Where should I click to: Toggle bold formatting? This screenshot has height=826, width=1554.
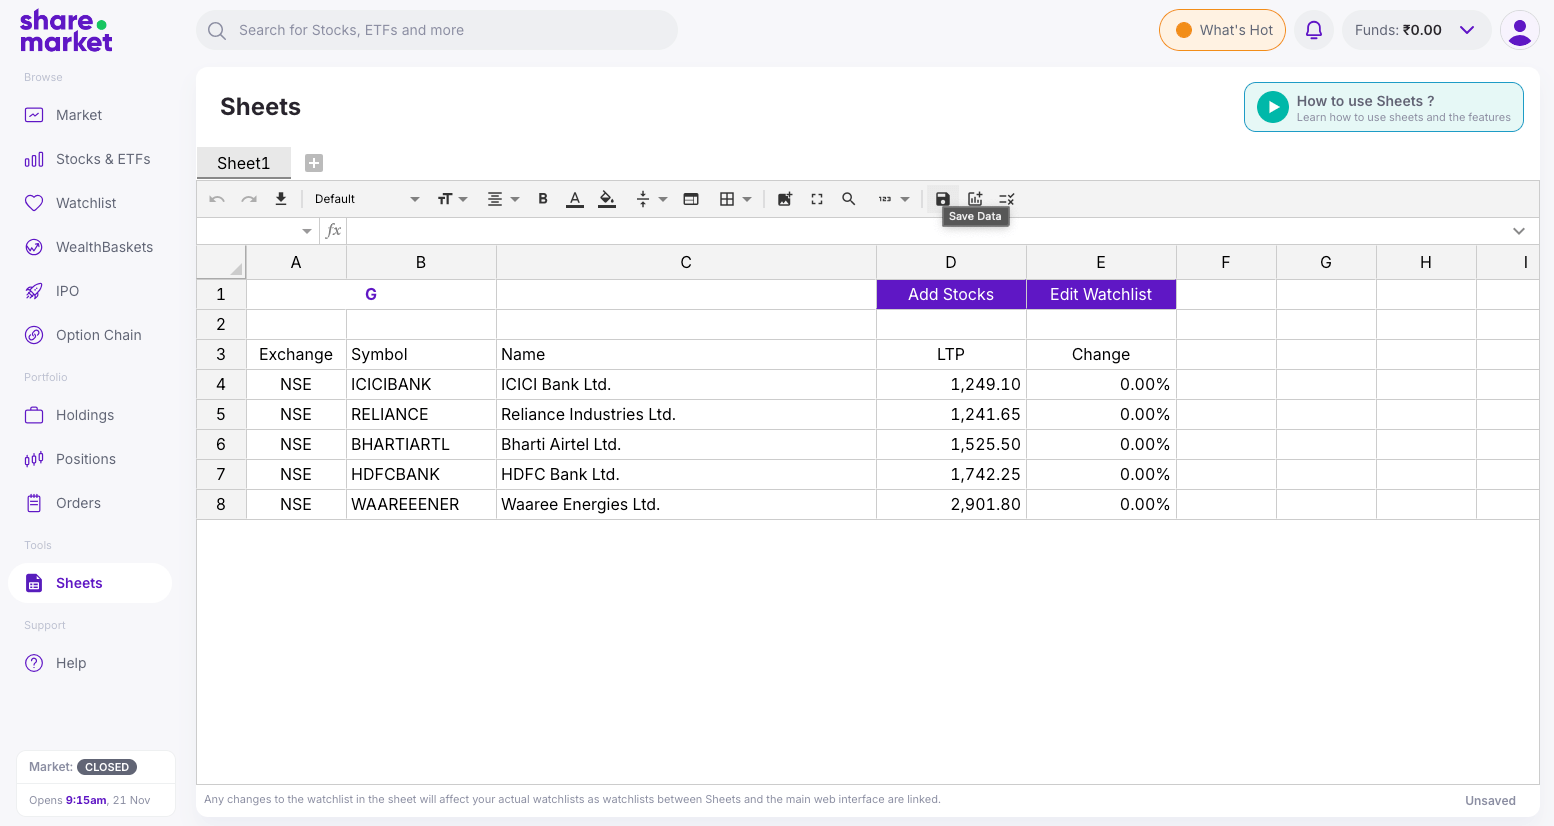543,199
